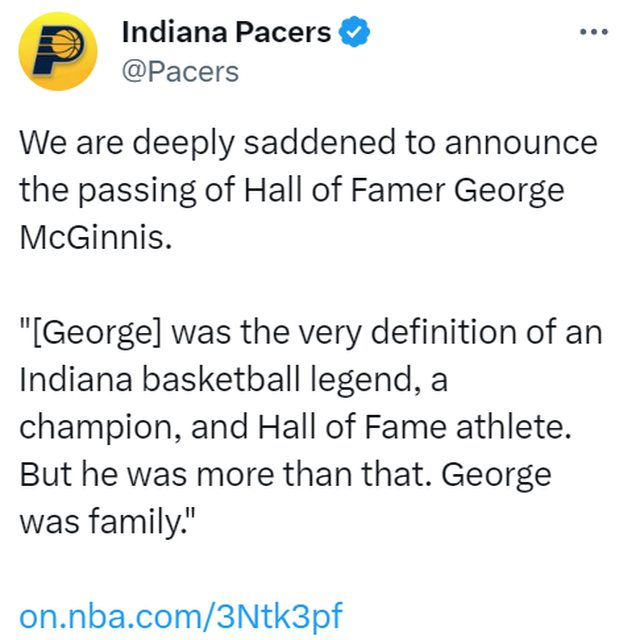Click the word "announce" in the tweet

pyautogui.click(x=521, y=142)
